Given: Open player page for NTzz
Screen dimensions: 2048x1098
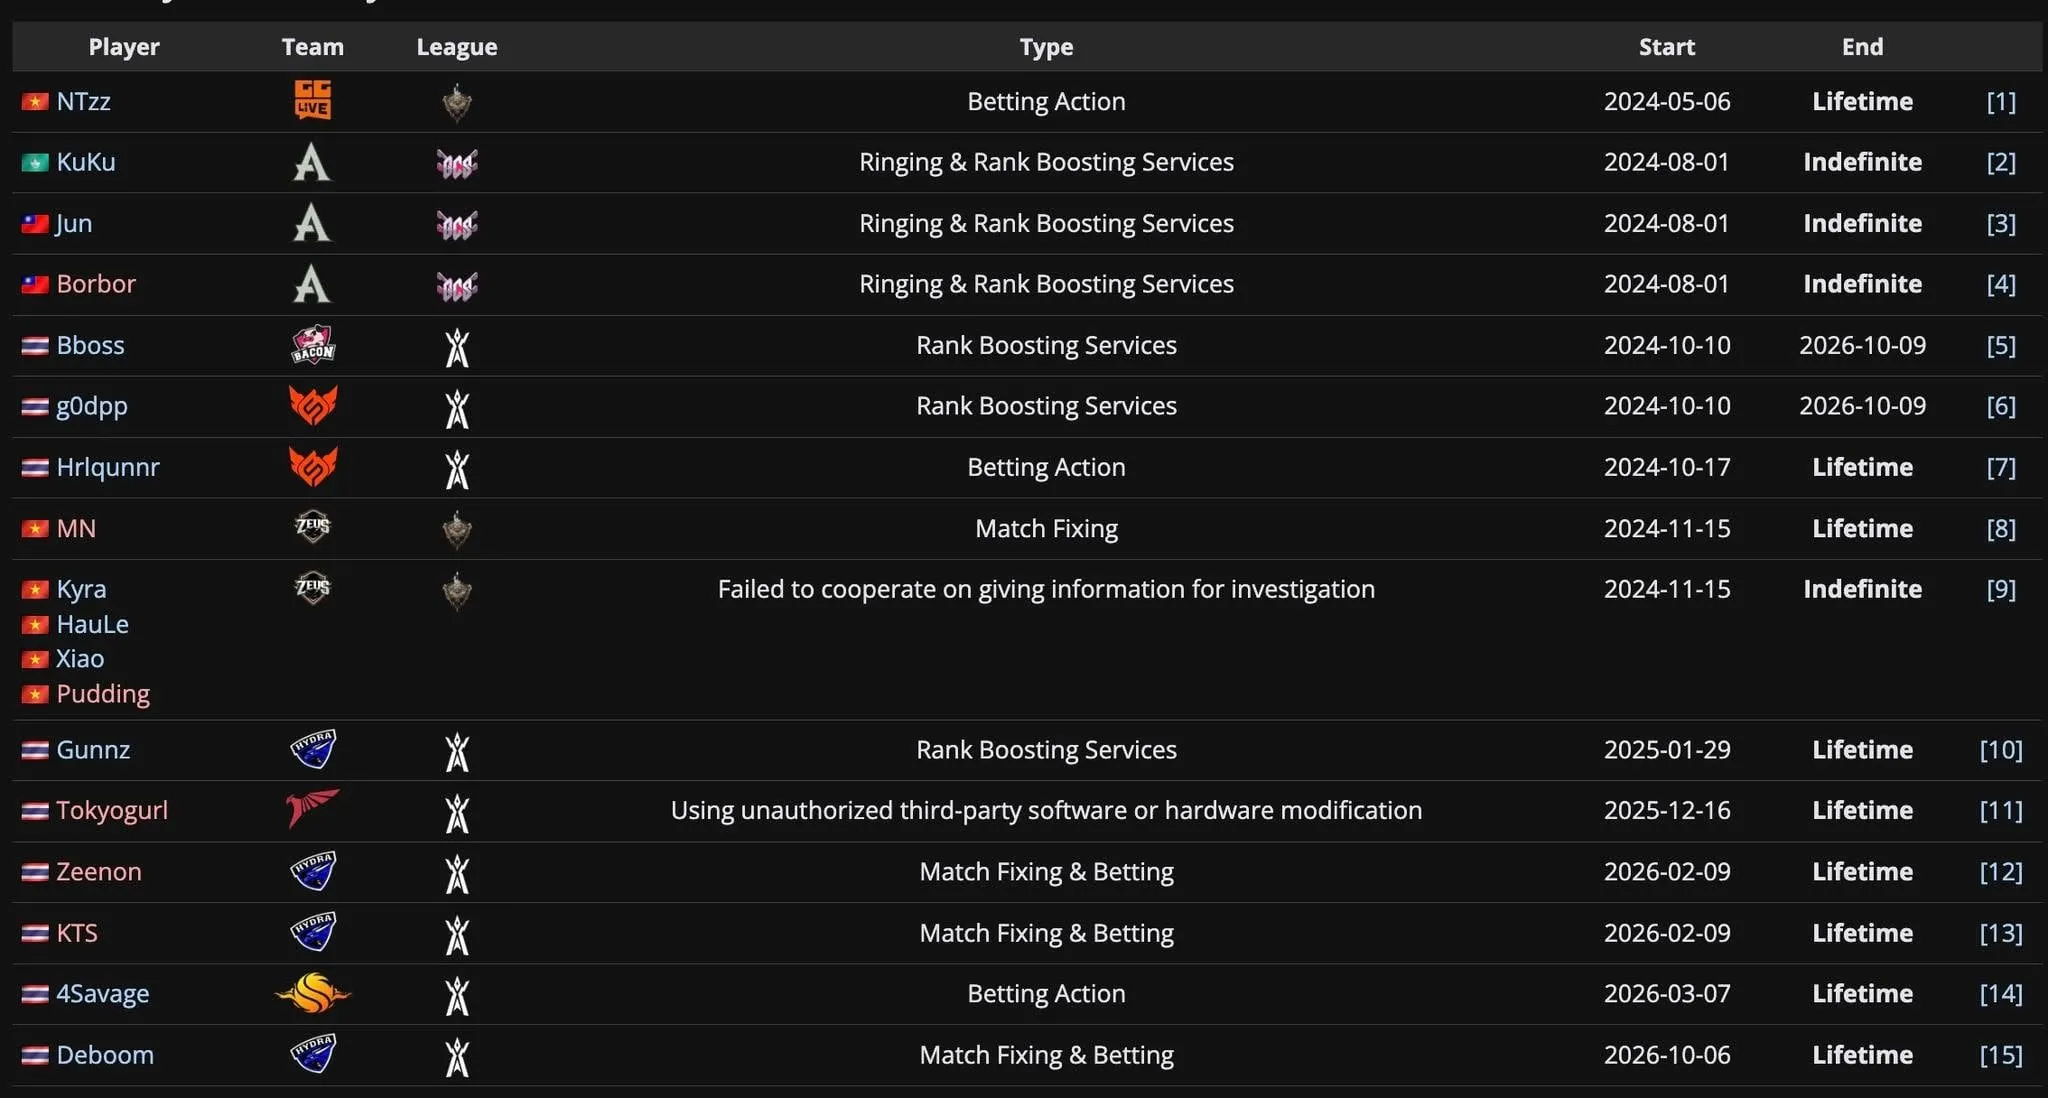Looking at the screenshot, I should click(83, 101).
